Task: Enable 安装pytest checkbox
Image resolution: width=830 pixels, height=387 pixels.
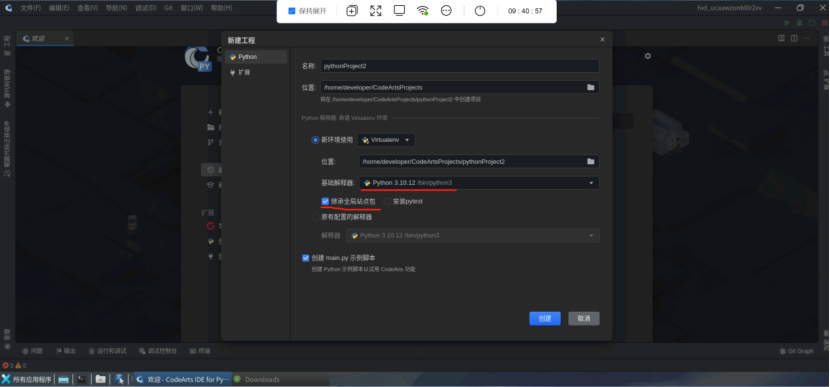Action: [387, 201]
